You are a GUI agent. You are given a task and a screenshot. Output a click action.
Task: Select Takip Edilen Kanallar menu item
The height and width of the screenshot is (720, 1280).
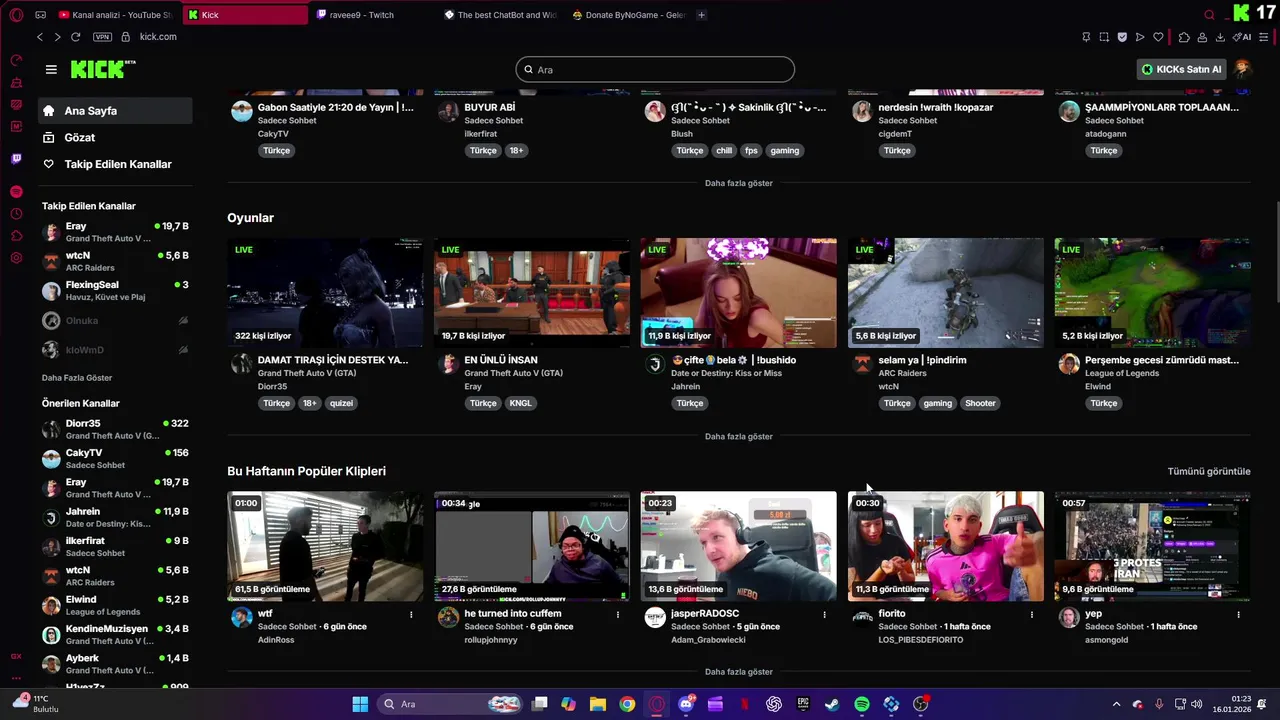[x=115, y=164]
